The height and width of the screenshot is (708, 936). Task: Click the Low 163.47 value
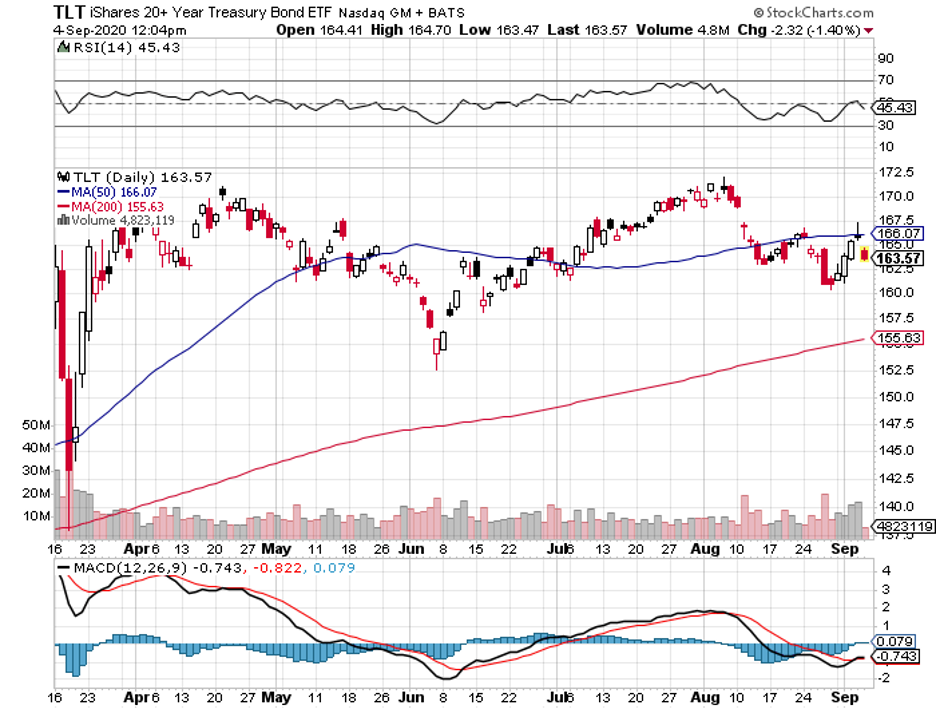[499, 30]
